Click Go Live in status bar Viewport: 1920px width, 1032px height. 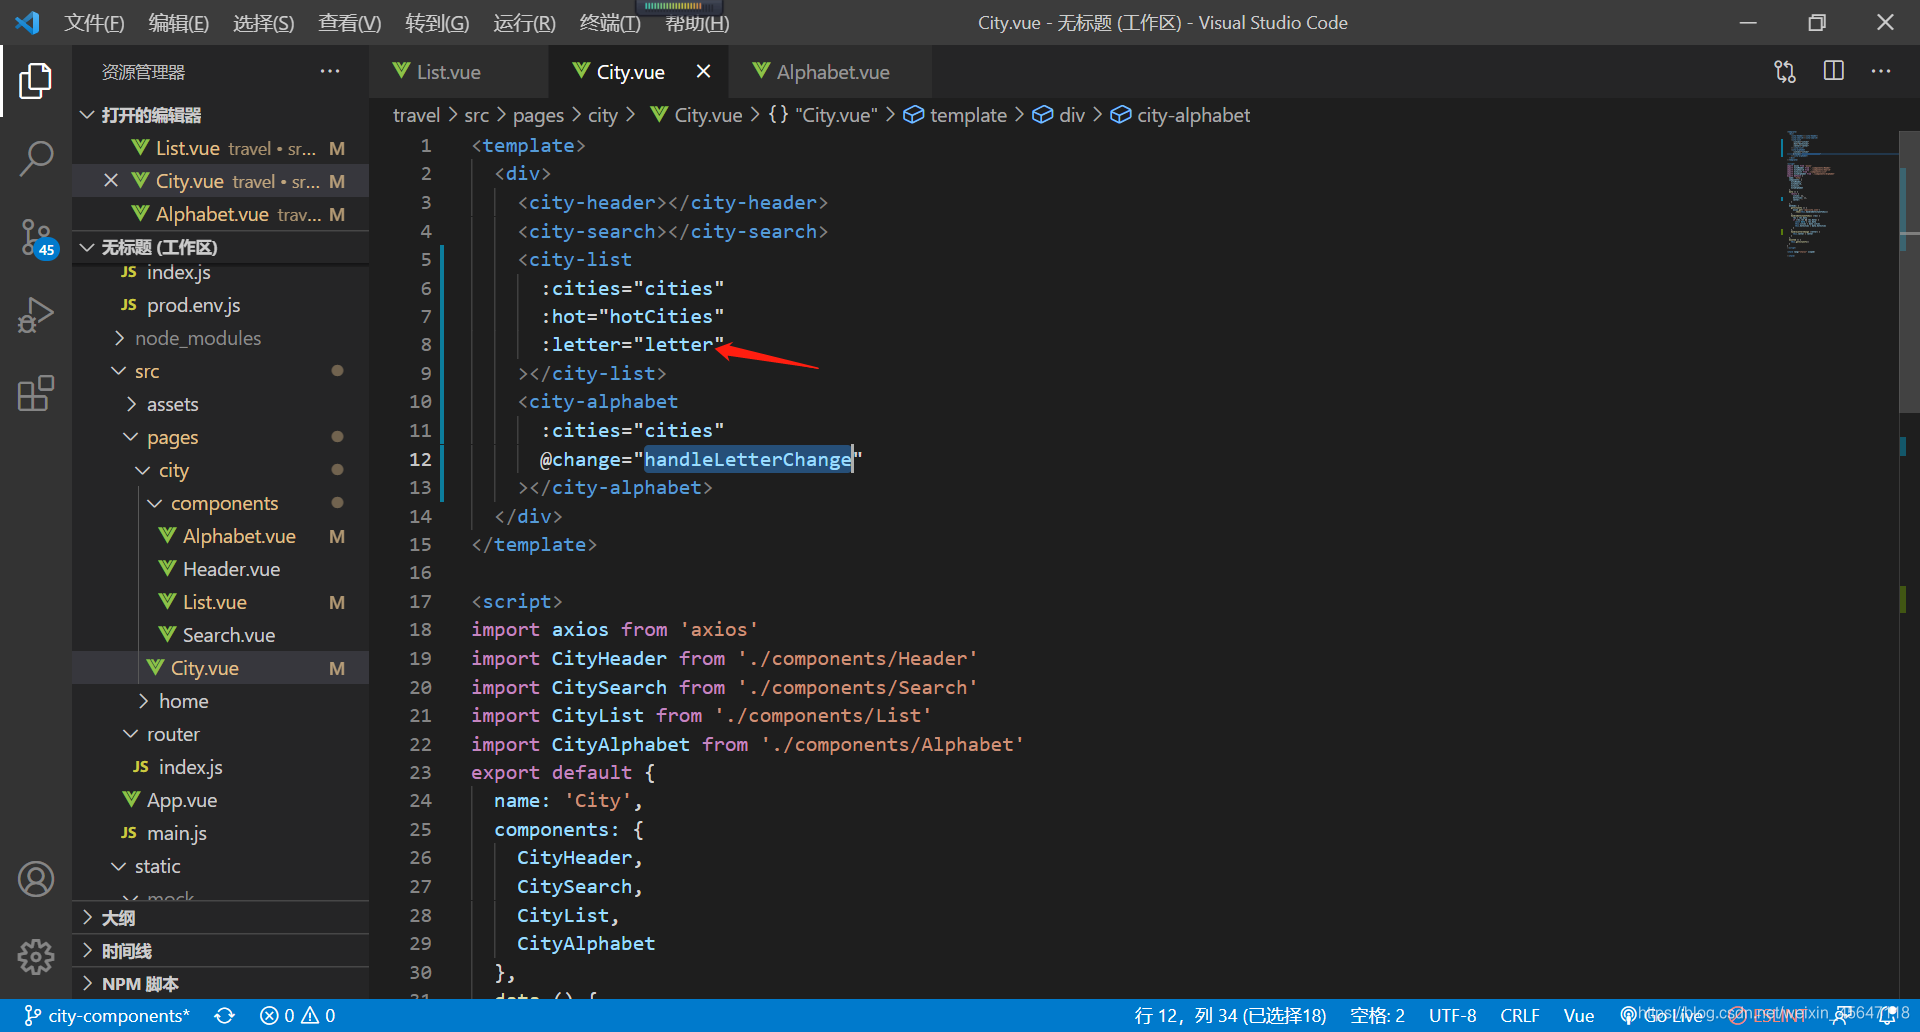click(x=1662, y=1015)
